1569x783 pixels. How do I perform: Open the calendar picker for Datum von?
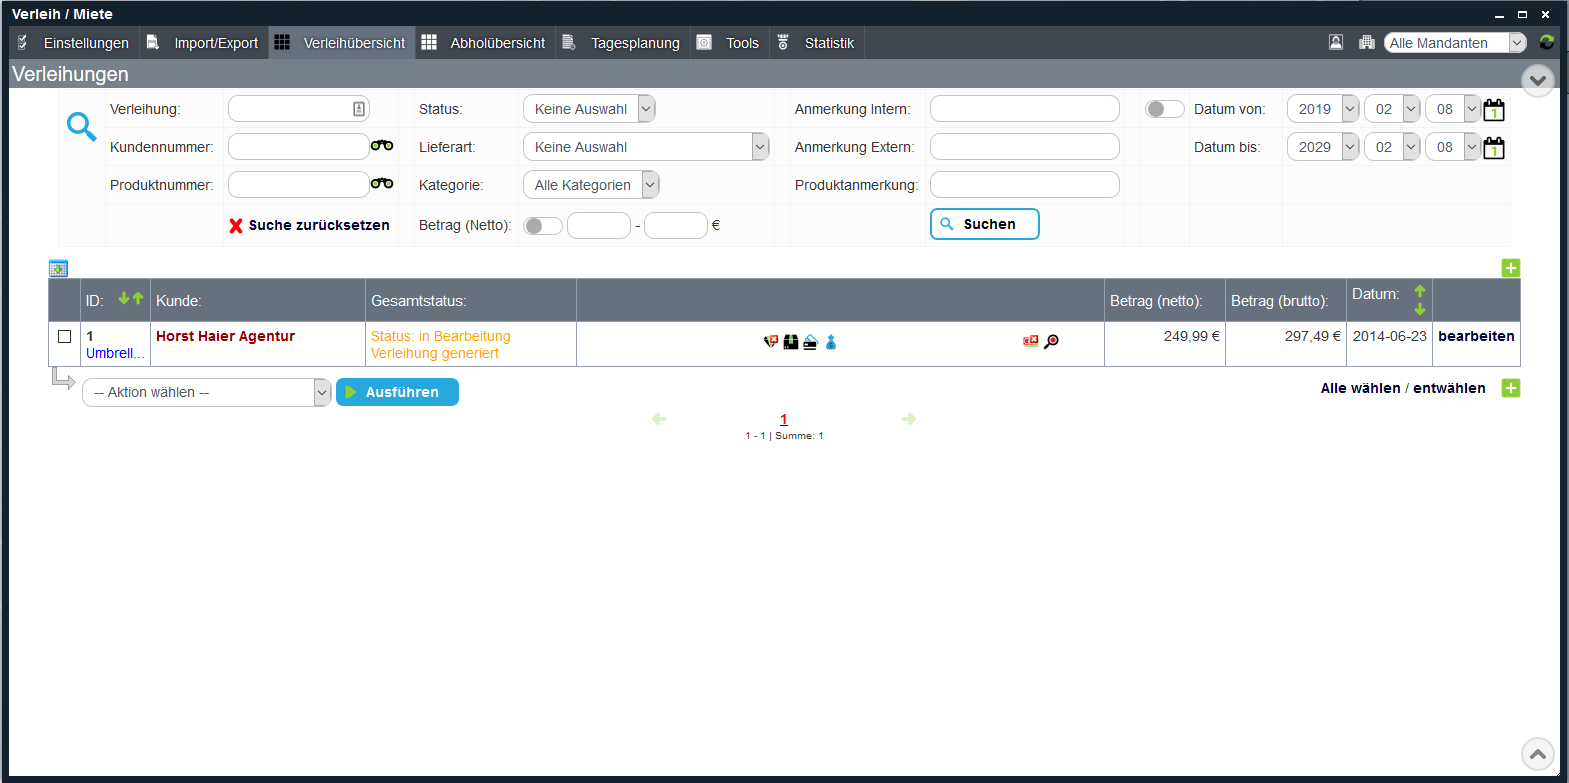1494,110
